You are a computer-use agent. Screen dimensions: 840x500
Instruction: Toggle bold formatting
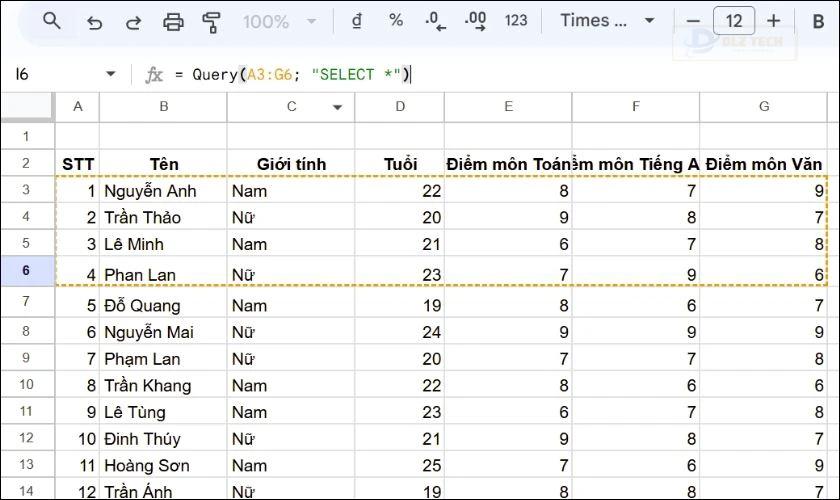818,21
